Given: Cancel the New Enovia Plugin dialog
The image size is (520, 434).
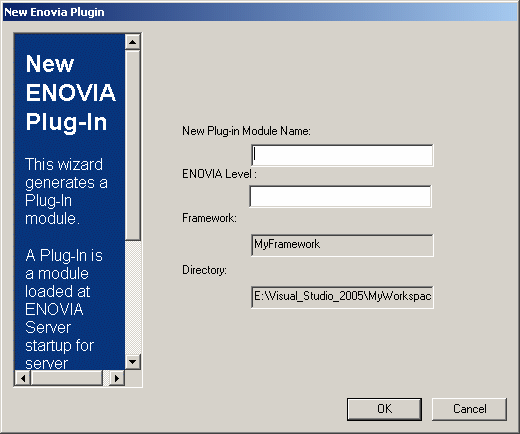Looking at the screenshot, I should [469, 409].
